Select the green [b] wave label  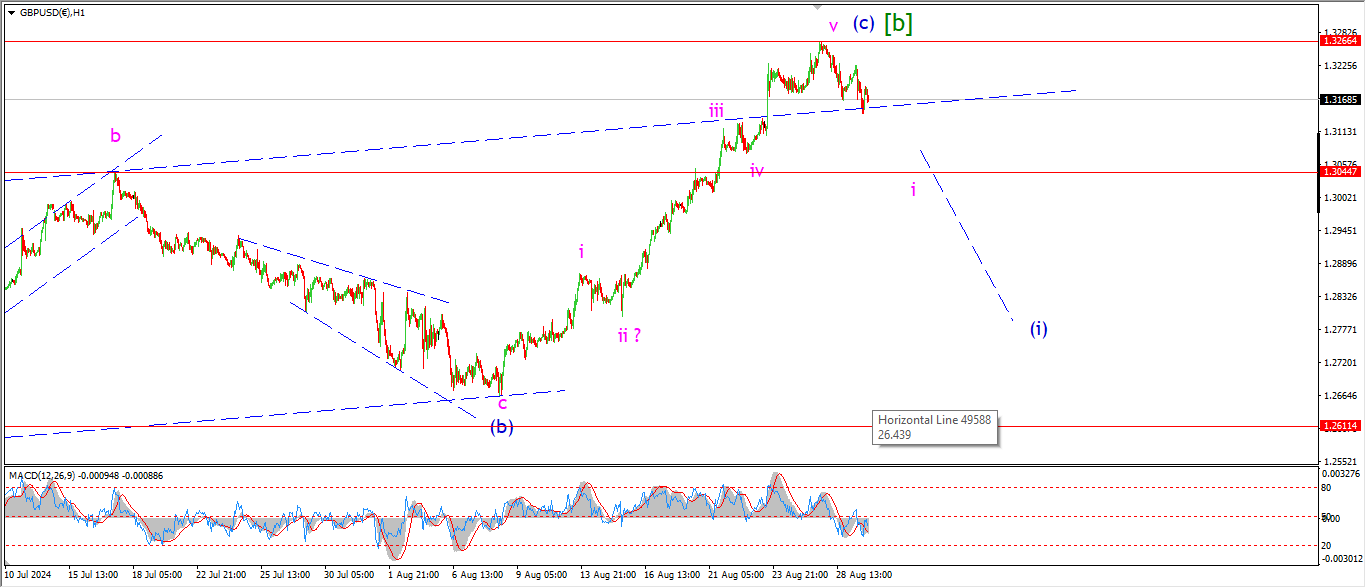(898, 23)
